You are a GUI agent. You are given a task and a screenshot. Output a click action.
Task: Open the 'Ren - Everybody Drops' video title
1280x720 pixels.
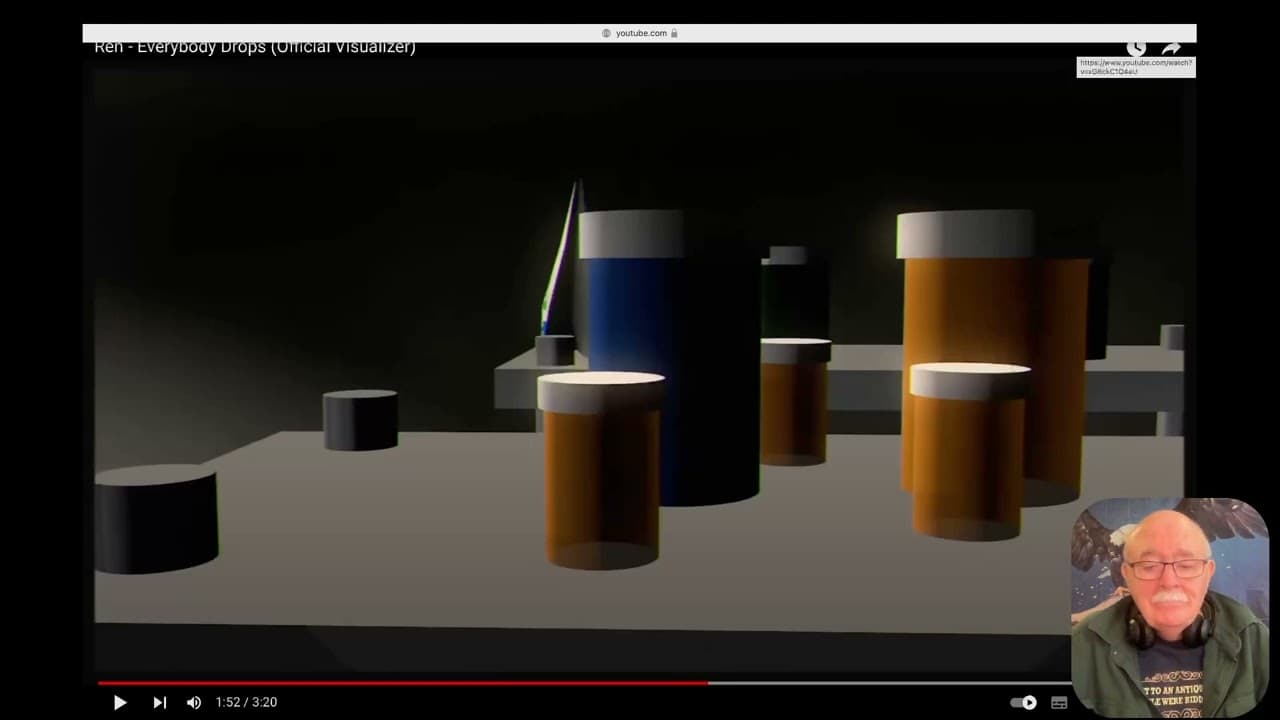[x=255, y=47]
